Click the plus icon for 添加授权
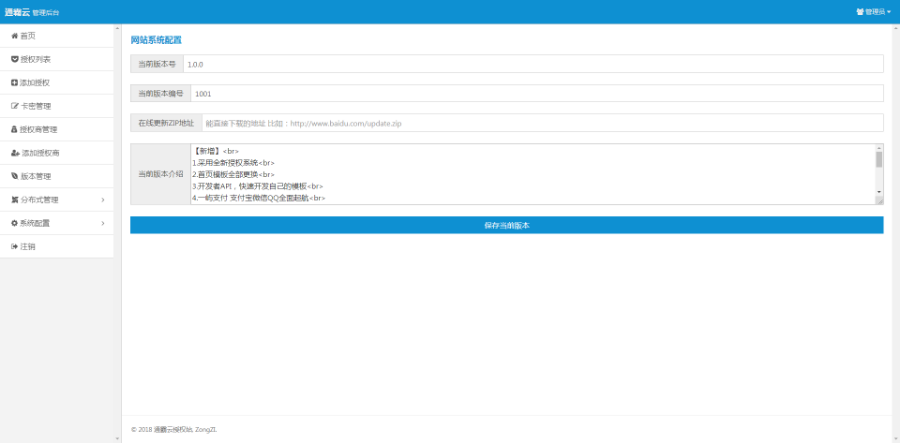Image resolution: width=900 pixels, height=443 pixels. tap(14, 83)
